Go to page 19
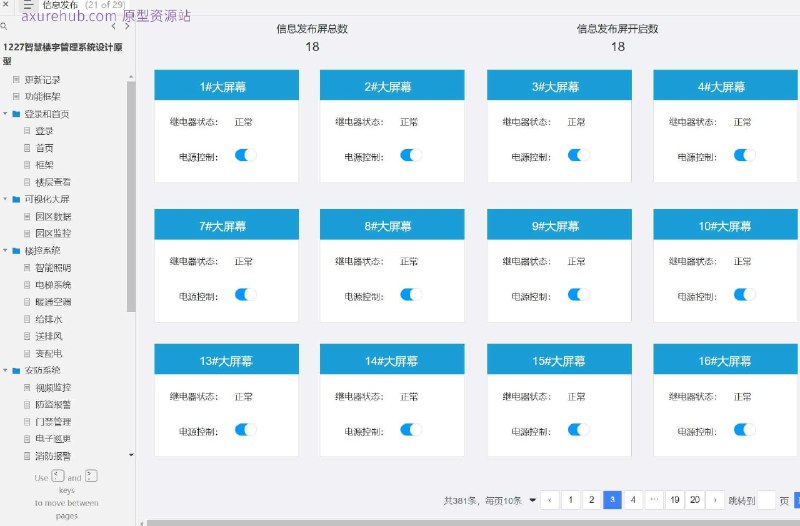 pyautogui.click(x=674, y=500)
